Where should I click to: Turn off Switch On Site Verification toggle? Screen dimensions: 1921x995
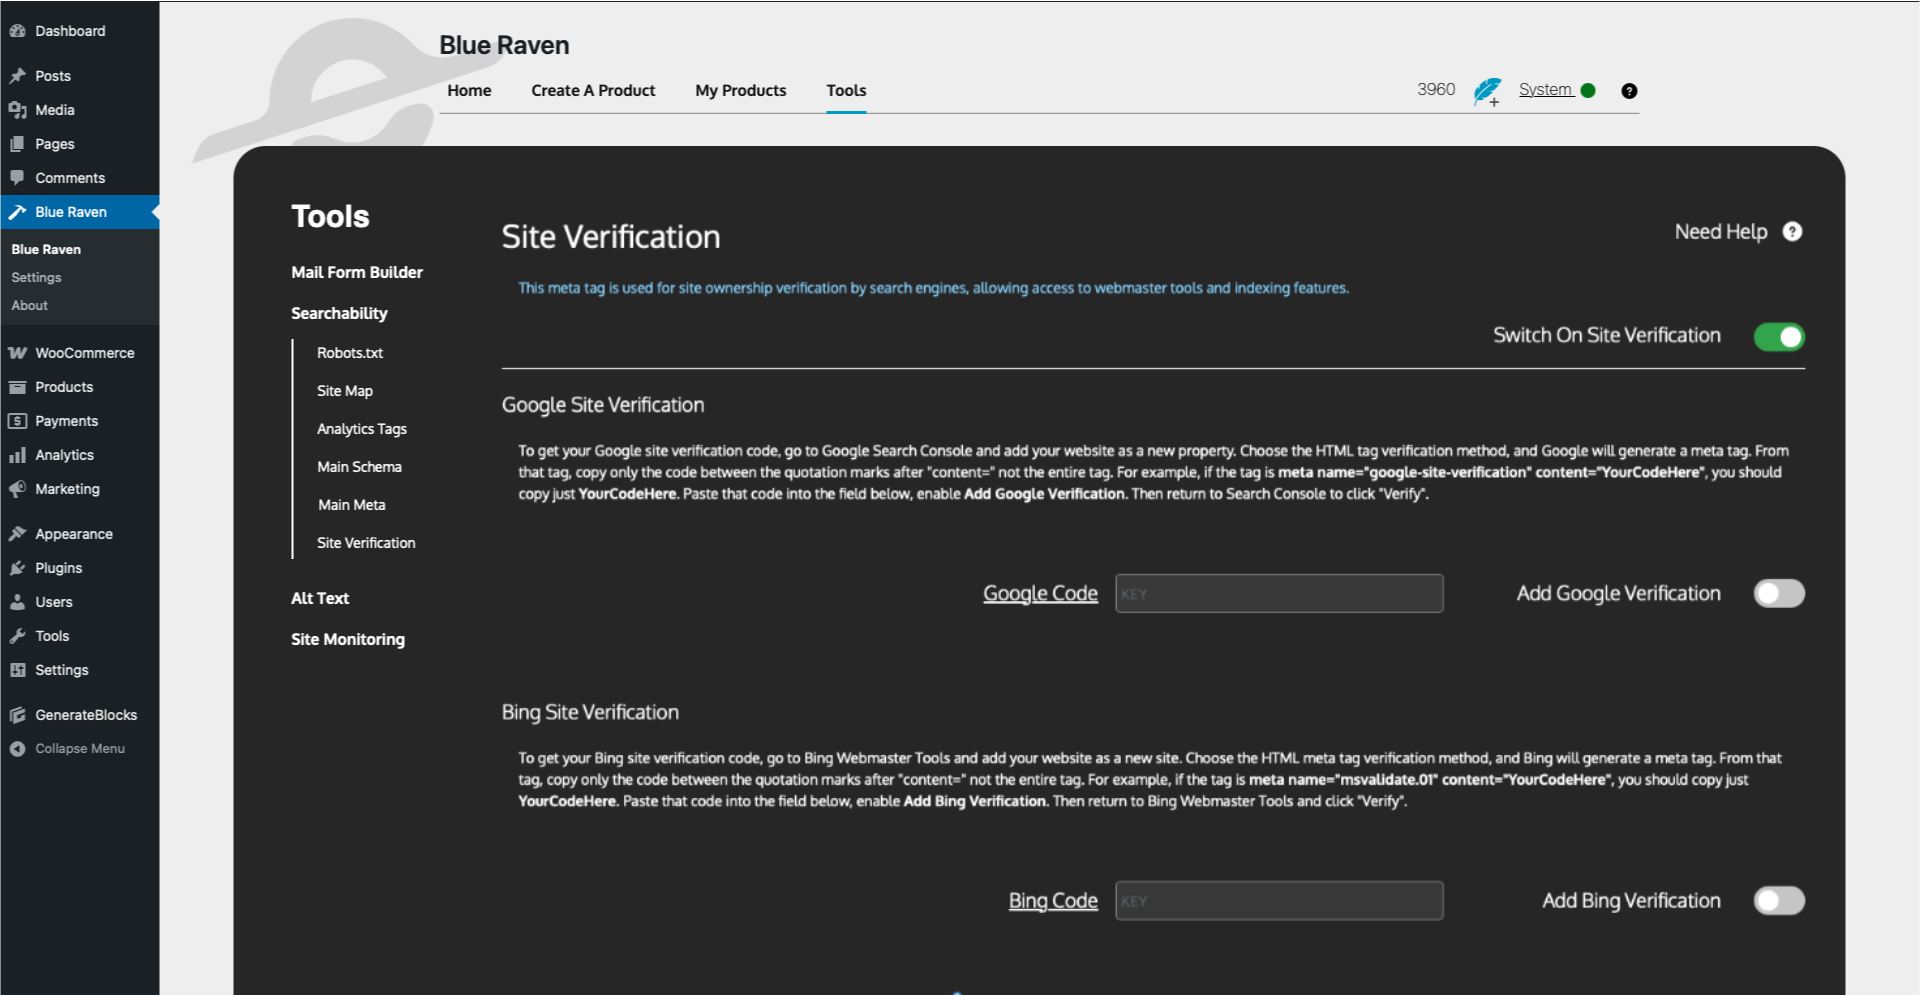click(x=1779, y=337)
